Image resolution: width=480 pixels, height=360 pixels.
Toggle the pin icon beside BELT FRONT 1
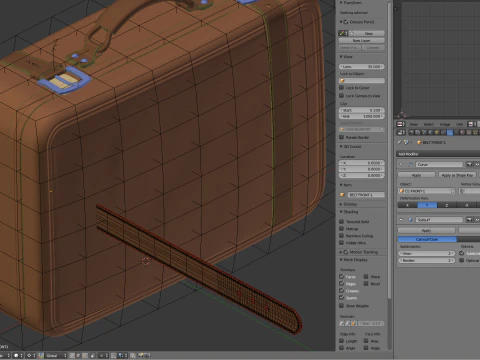[x=399, y=142]
